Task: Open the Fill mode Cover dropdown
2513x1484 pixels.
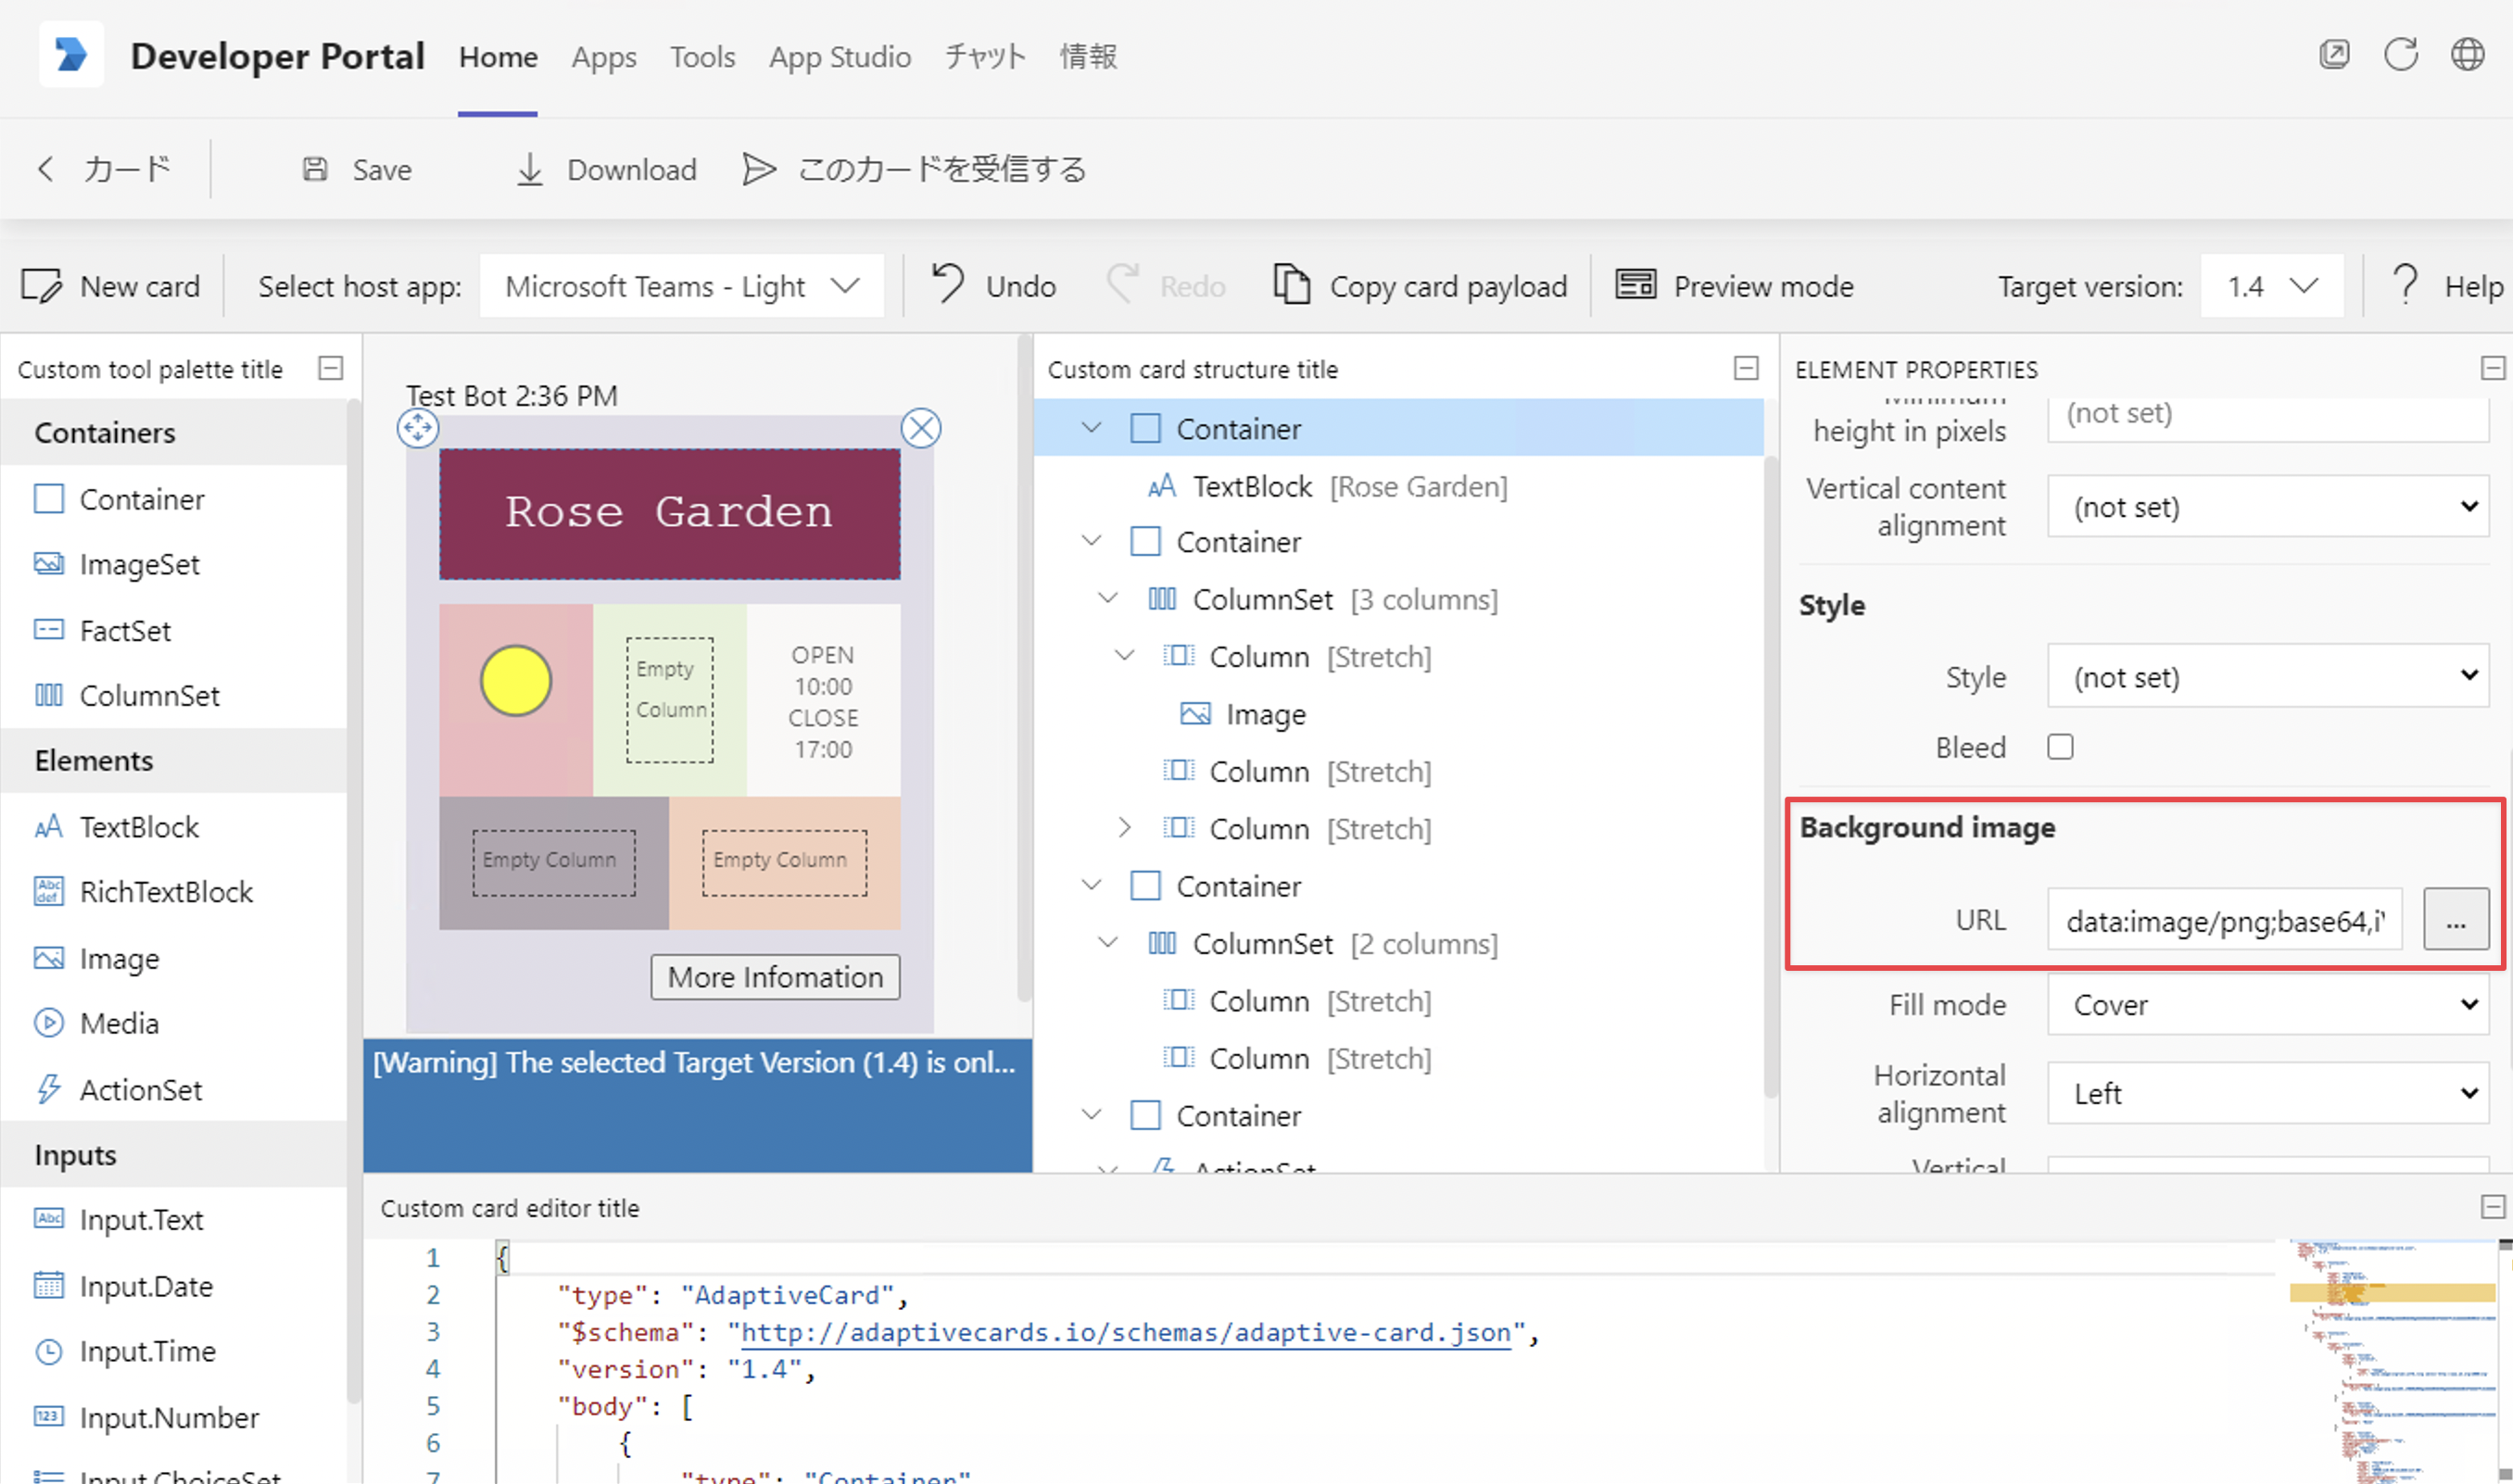Action: click(2267, 1004)
